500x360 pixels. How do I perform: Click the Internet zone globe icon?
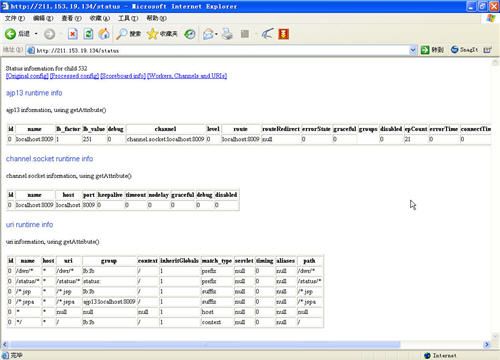click(427, 356)
